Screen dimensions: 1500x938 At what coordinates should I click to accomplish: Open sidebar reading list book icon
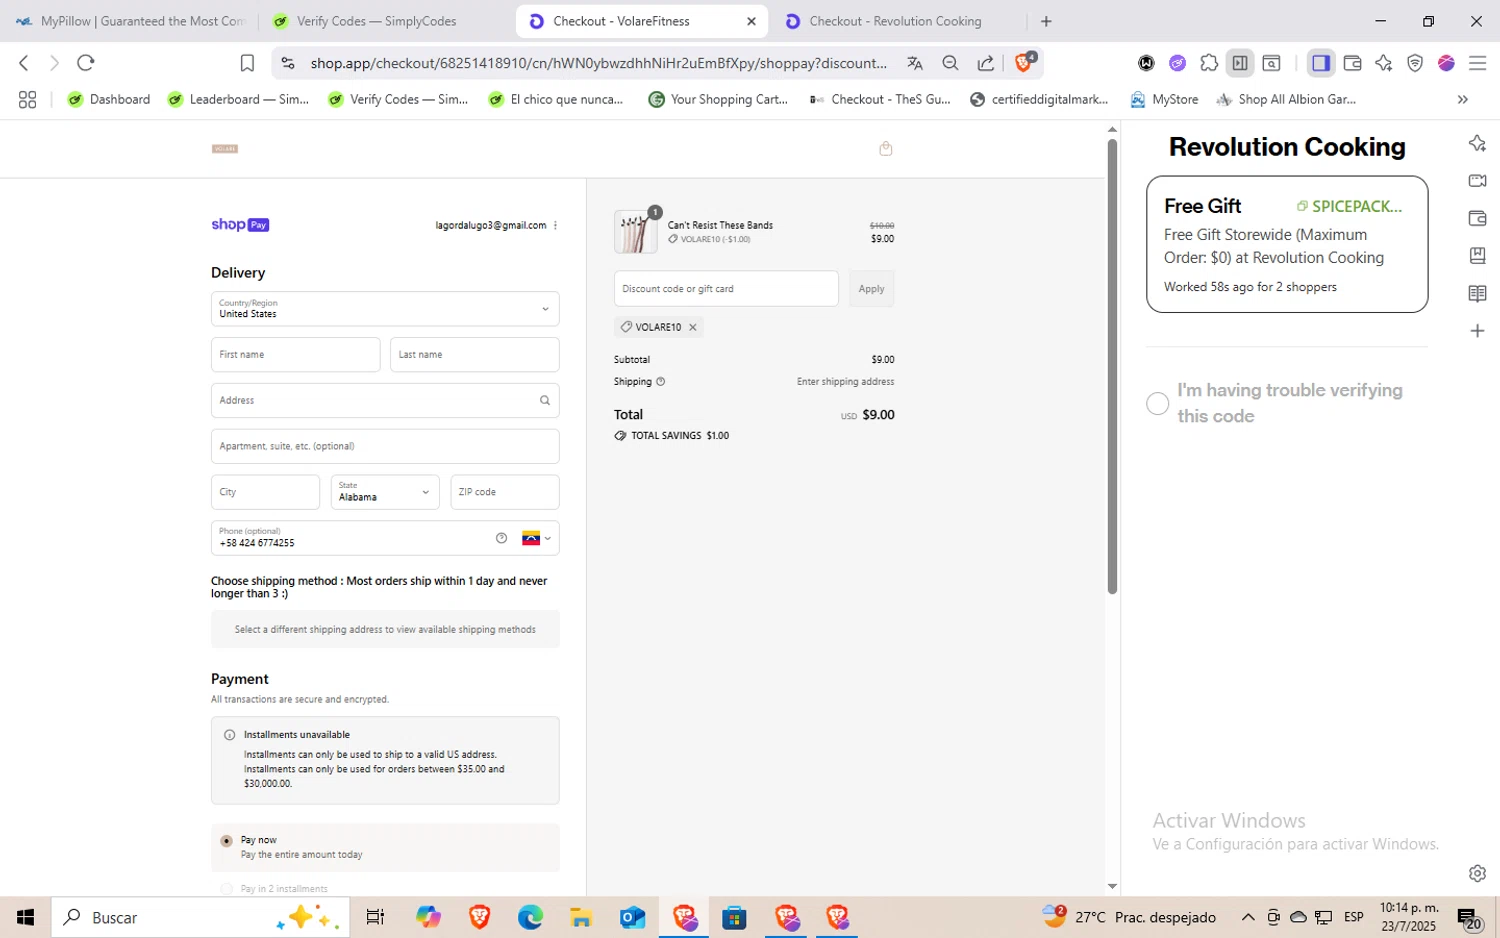pos(1477,293)
